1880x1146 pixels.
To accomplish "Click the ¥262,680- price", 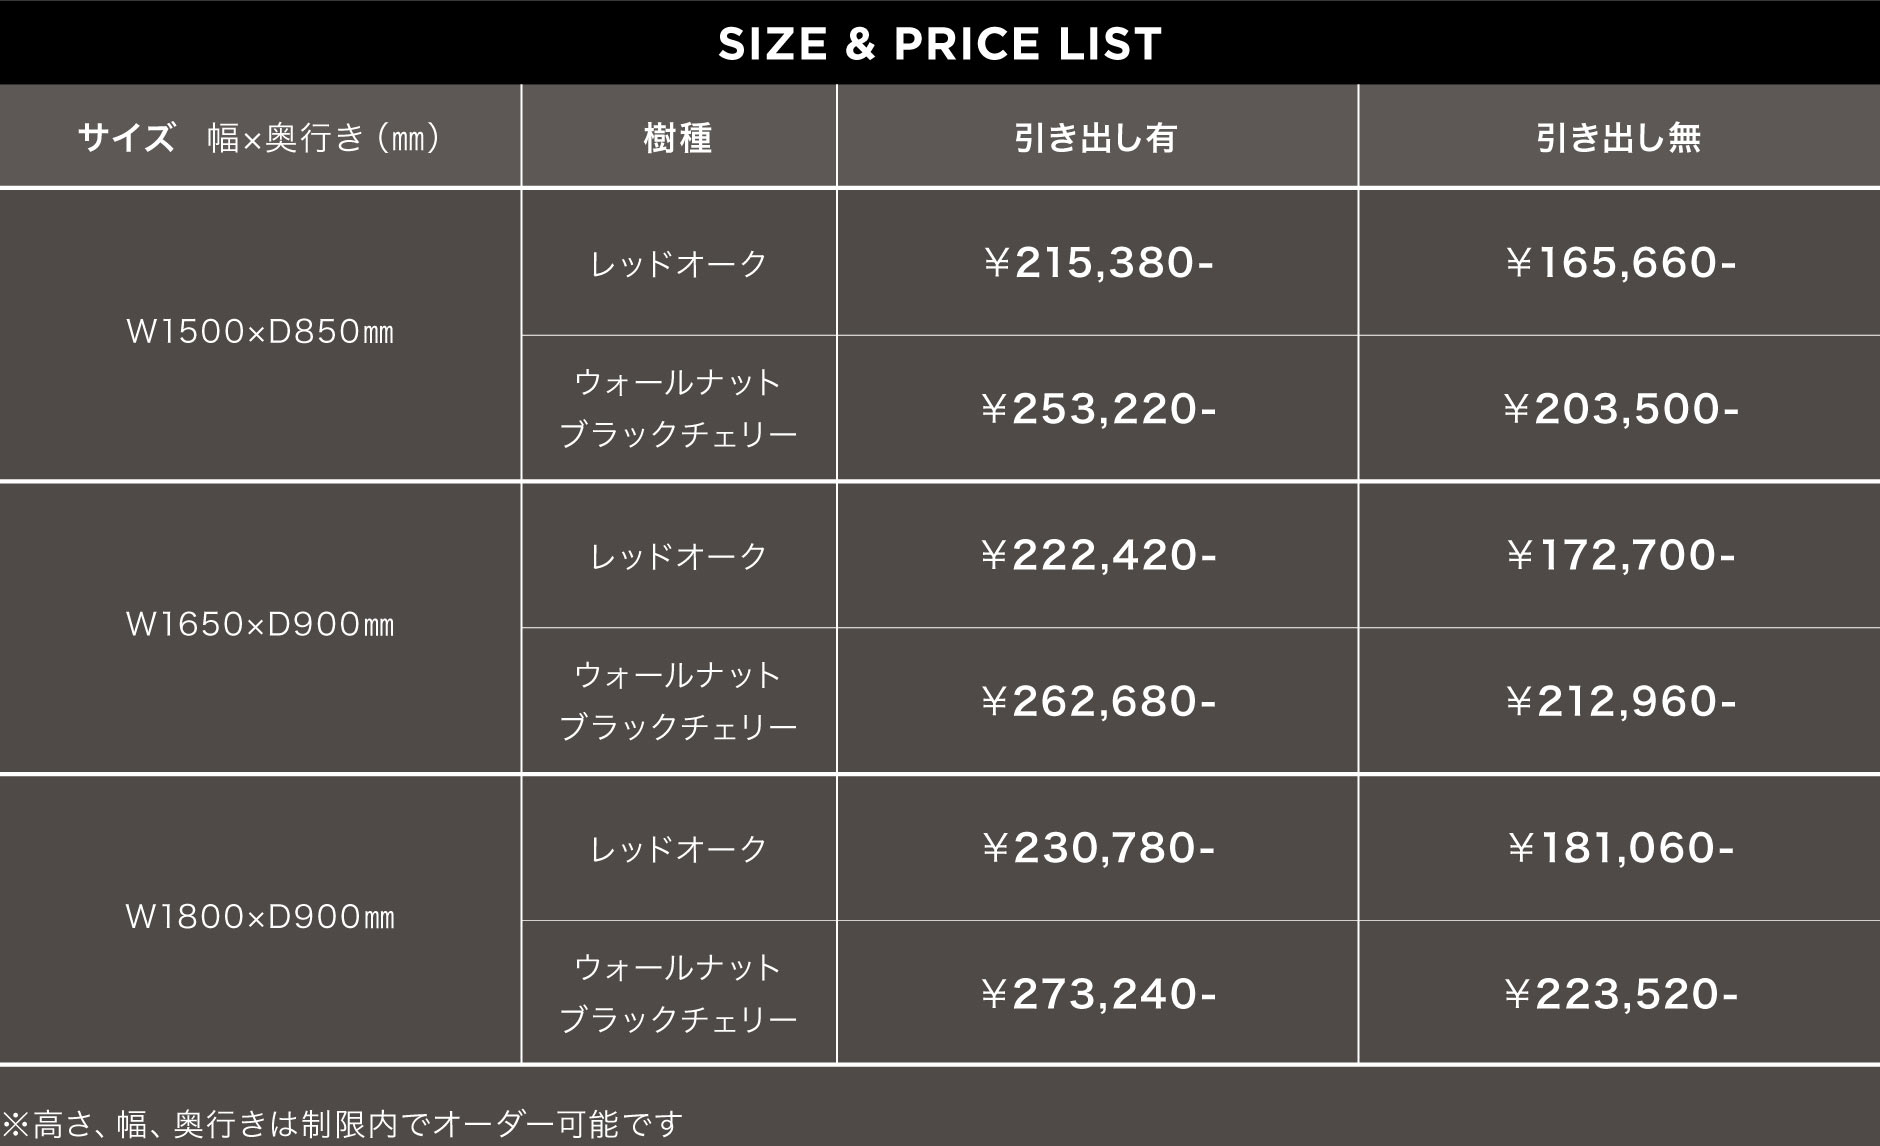I will 1097,702.
